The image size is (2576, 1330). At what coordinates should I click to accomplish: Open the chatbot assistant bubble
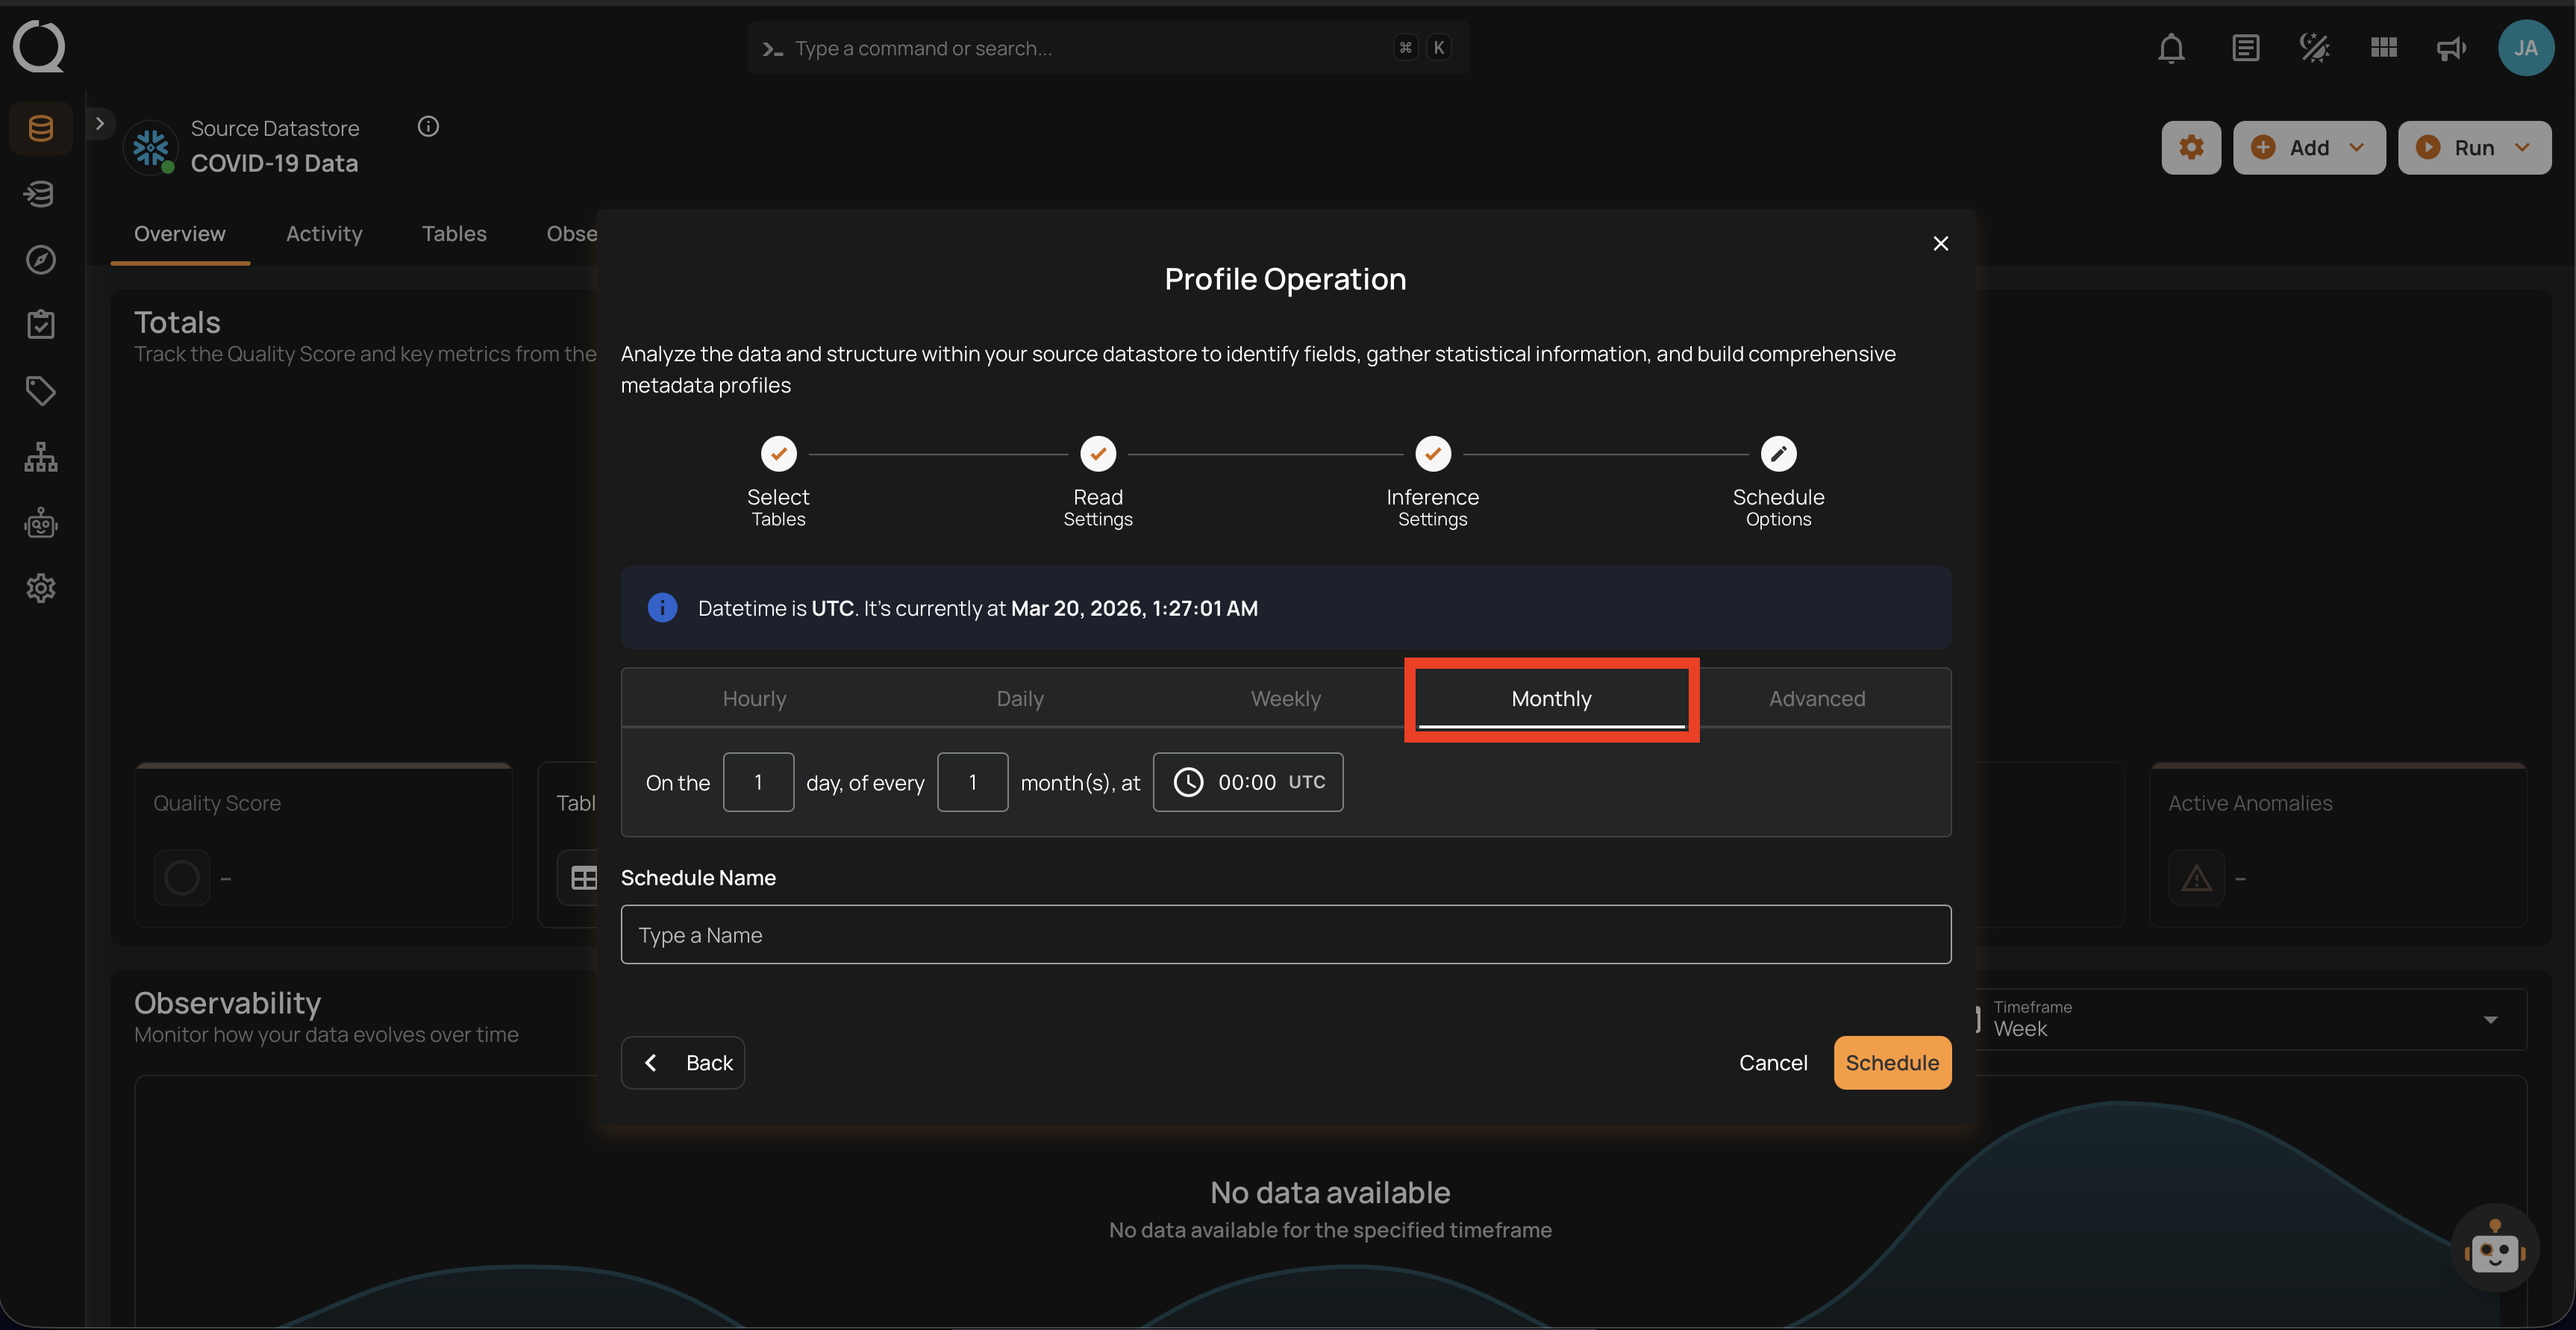2494,1248
